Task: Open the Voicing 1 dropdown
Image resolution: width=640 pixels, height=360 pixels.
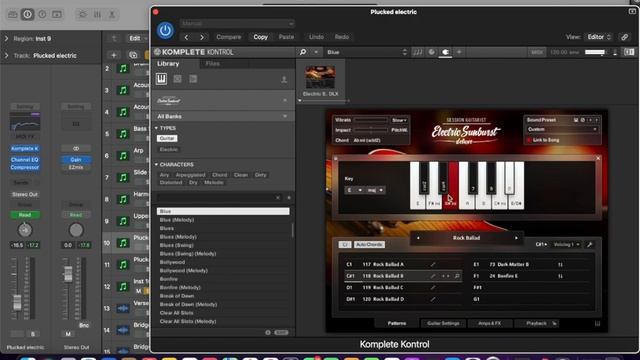Action: (x=567, y=244)
